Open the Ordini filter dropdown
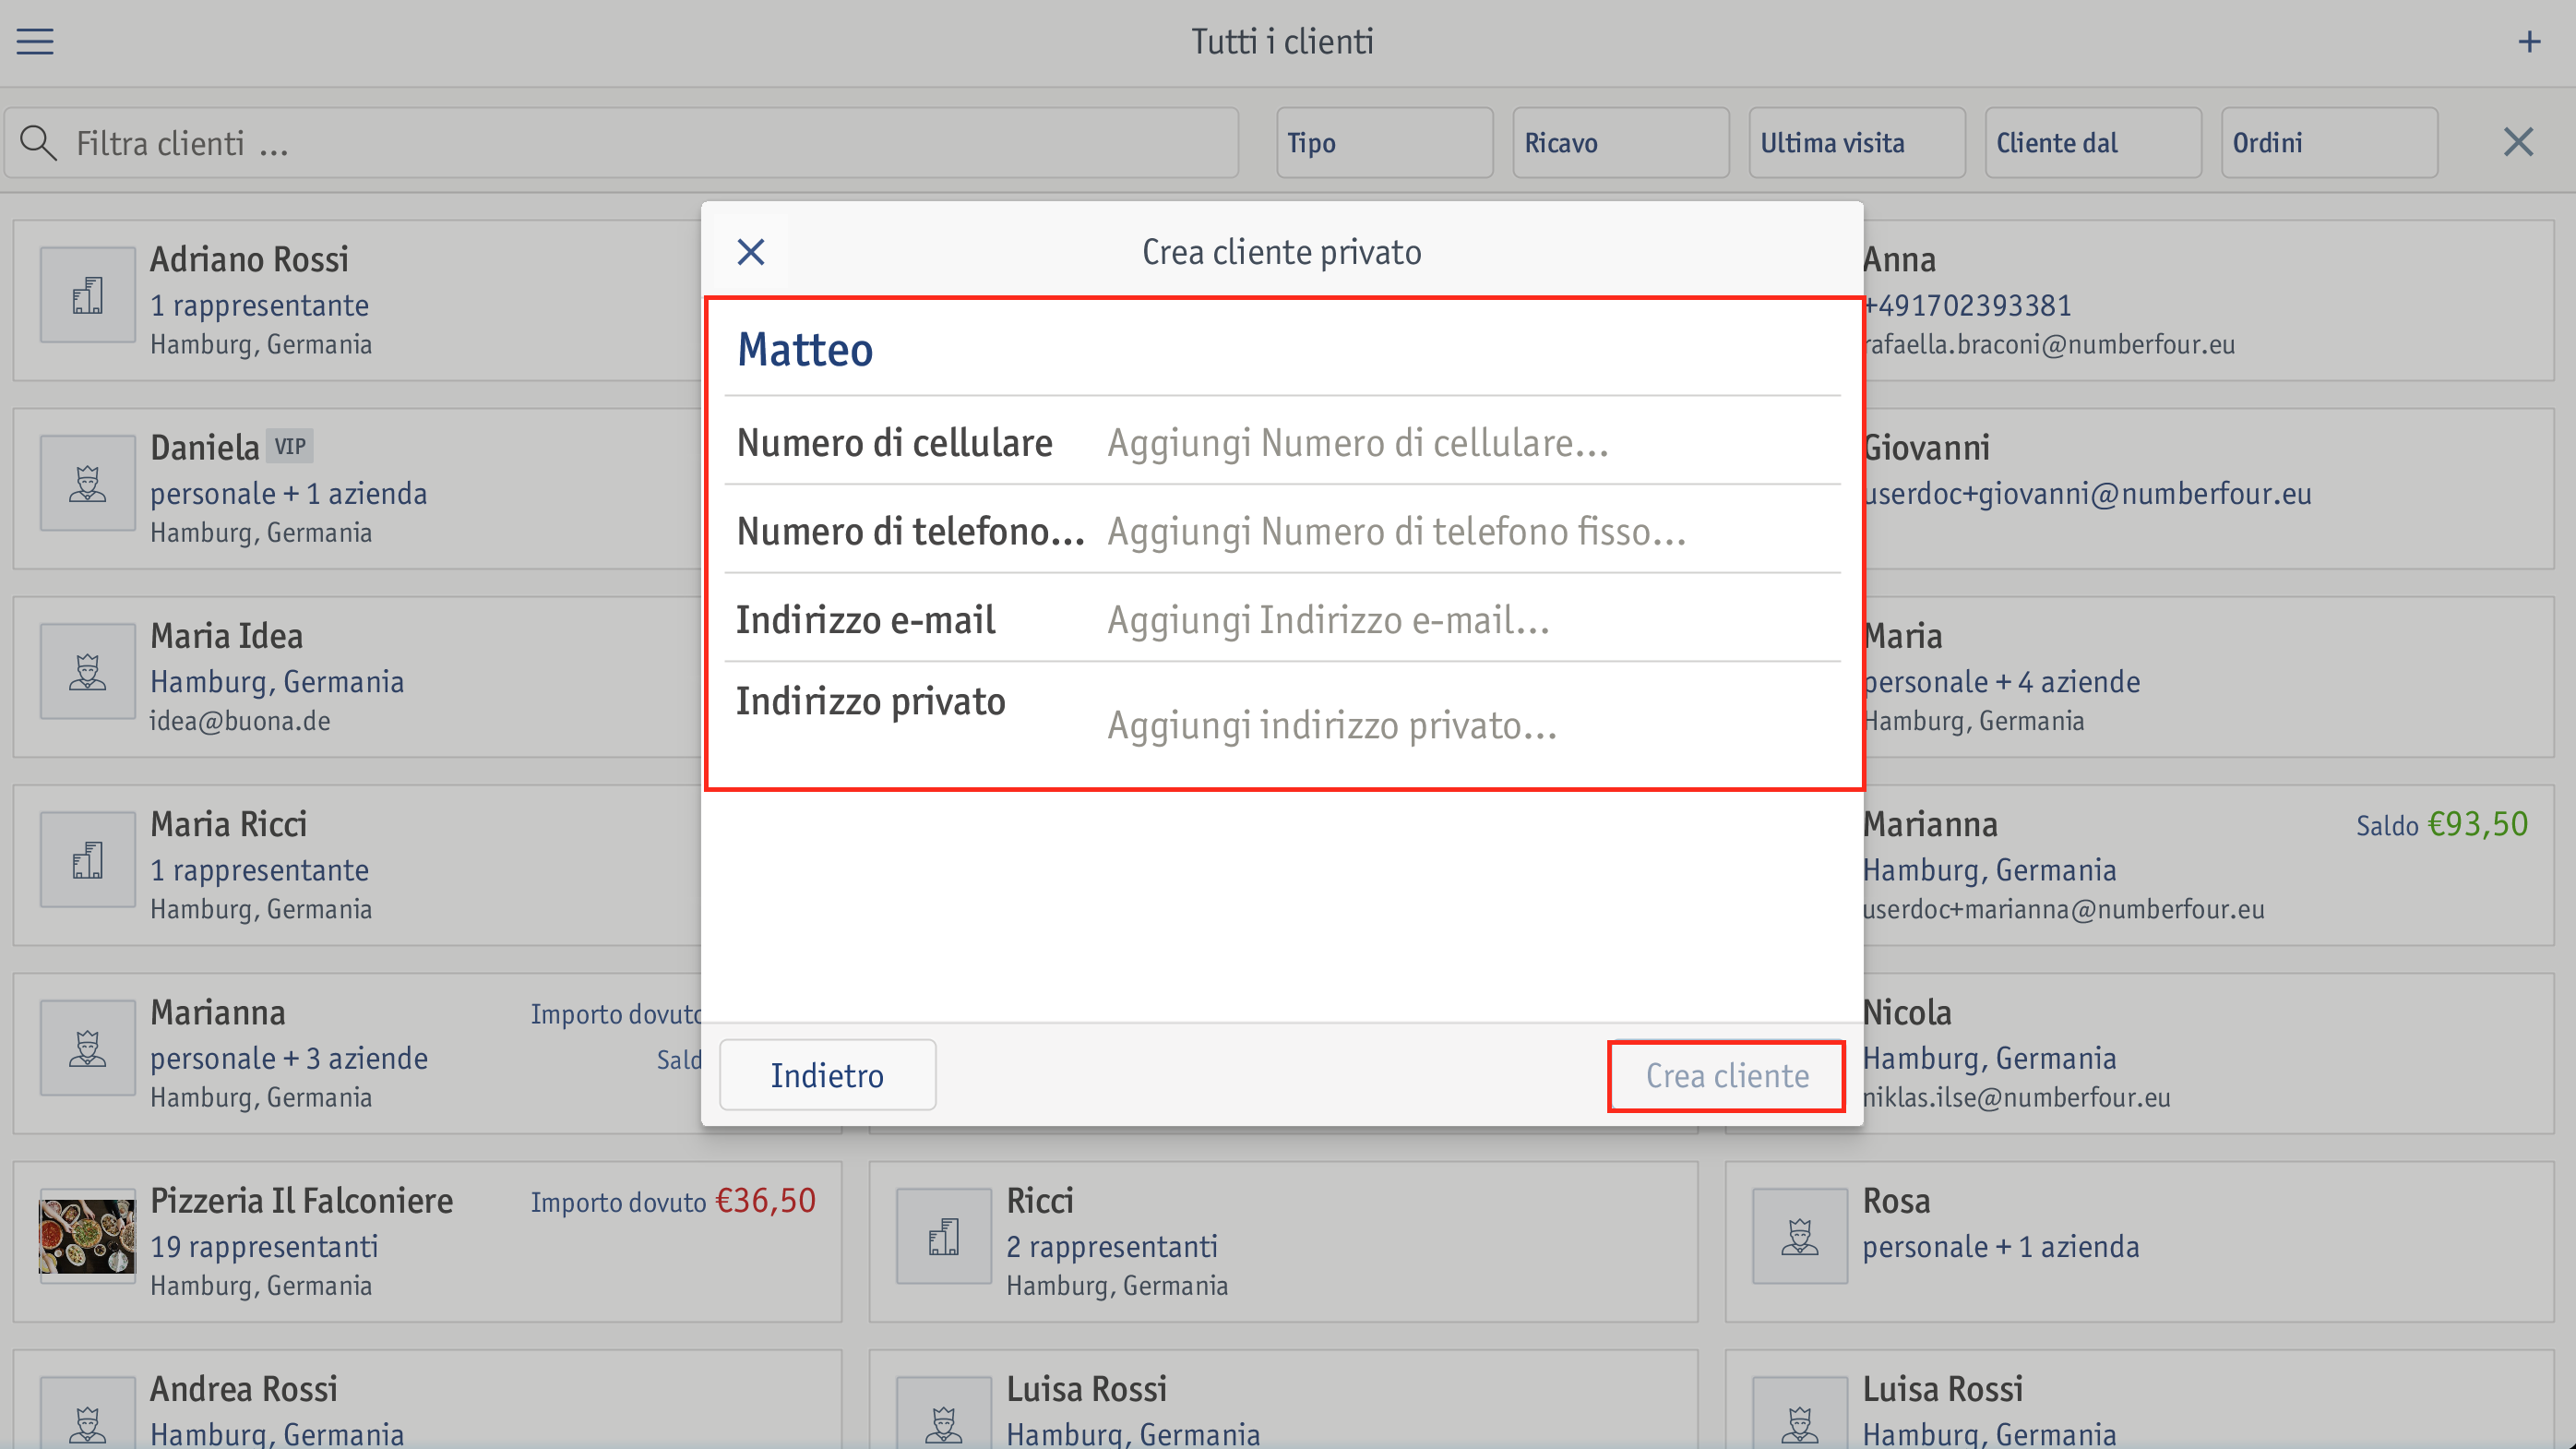The width and height of the screenshot is (2576, 1449). (x=2329, y=143)
